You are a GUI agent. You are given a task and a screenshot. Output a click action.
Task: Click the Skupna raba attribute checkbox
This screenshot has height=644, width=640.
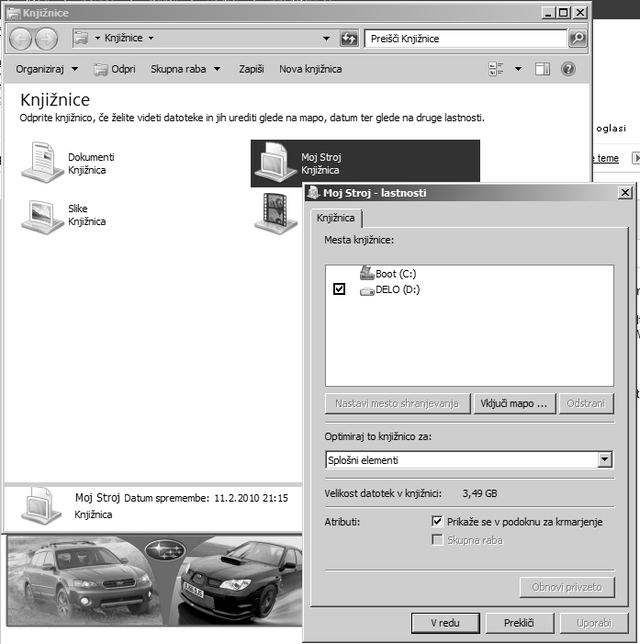click(437, 540)
